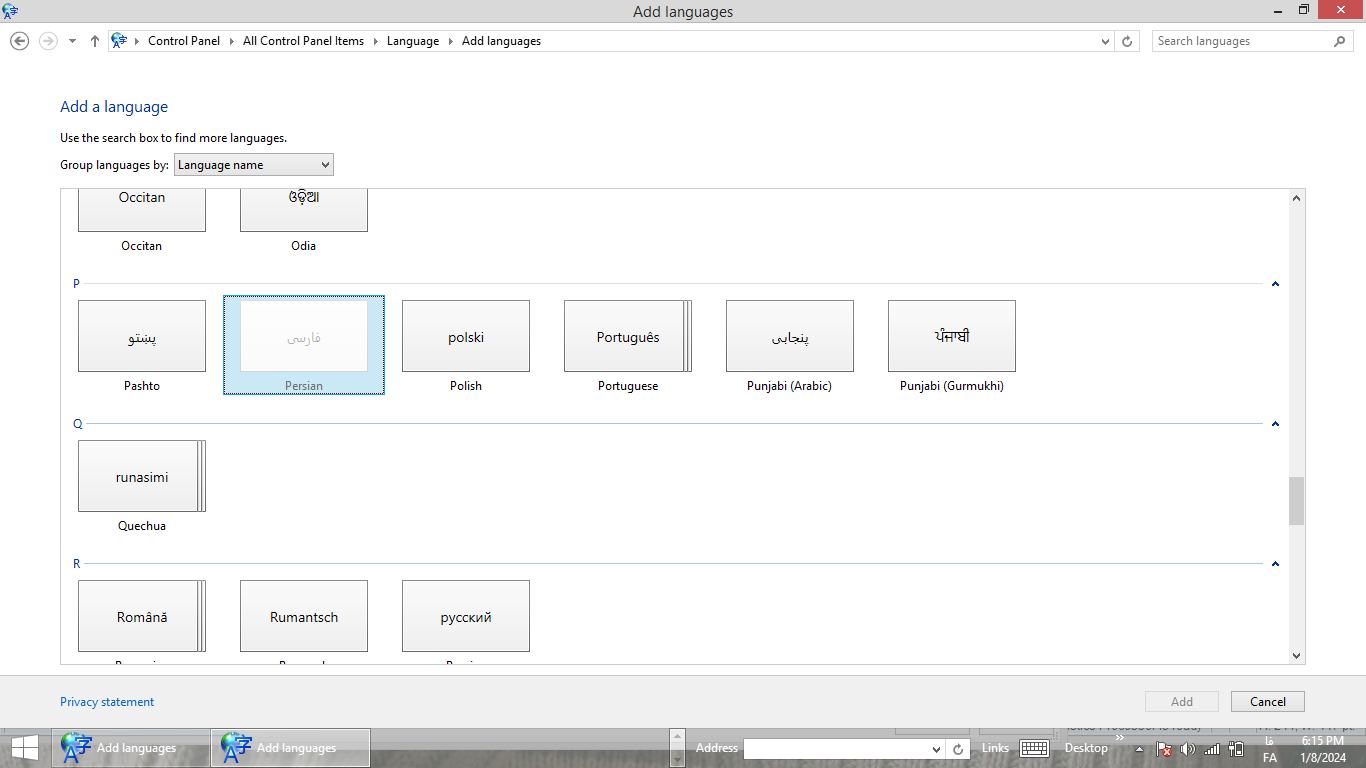The image size is (1366, 768).
Task: Click the taskbar Links toolbar label
Action: [x=995, y=748]
